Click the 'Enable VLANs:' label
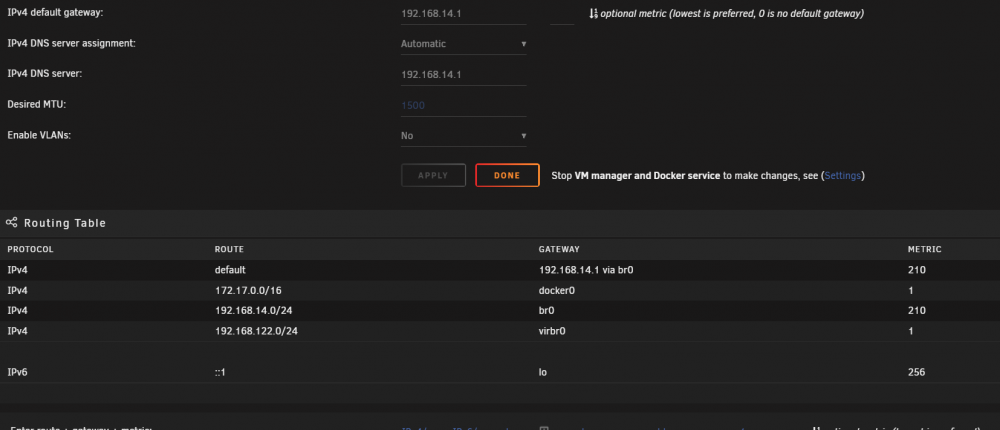The image size is (1000, 430). pyautogui.click(x=39, y=135)
